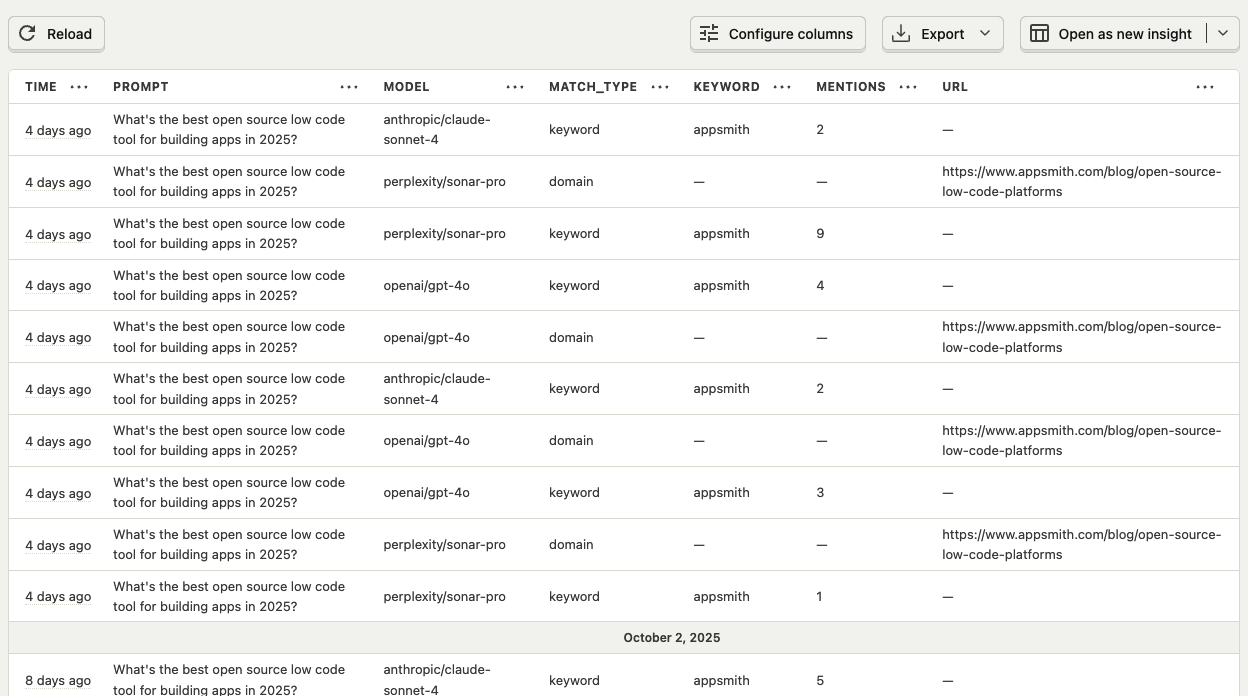Click the '8 days ago' timestamp

click(x=58, y=681)
